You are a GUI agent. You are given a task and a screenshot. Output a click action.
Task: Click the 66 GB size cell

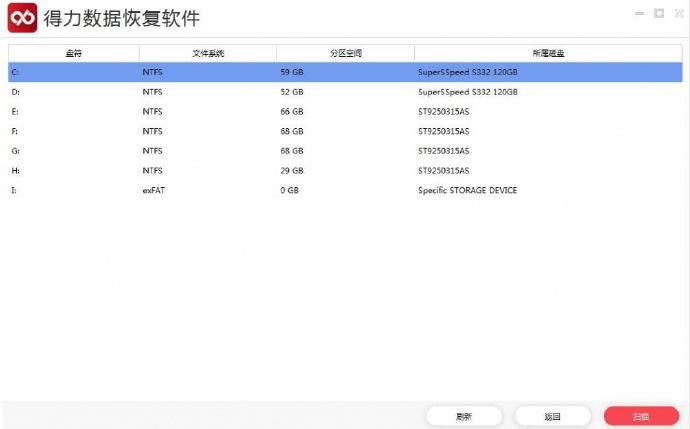(x=292, y=112)
